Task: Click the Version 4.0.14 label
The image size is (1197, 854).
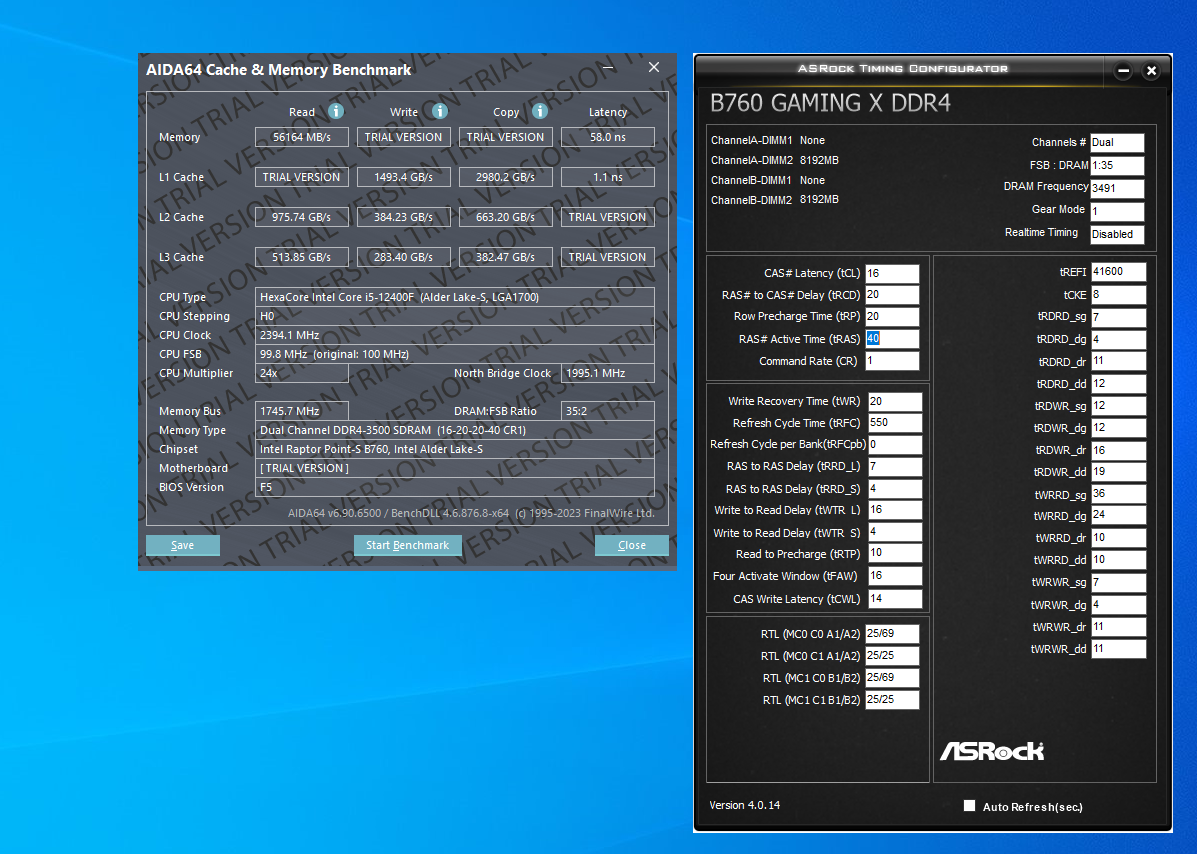Action: [744, 805]
